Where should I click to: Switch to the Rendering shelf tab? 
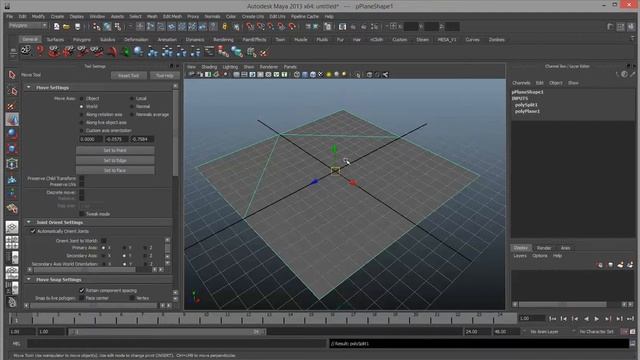click(x=223, y=40)
